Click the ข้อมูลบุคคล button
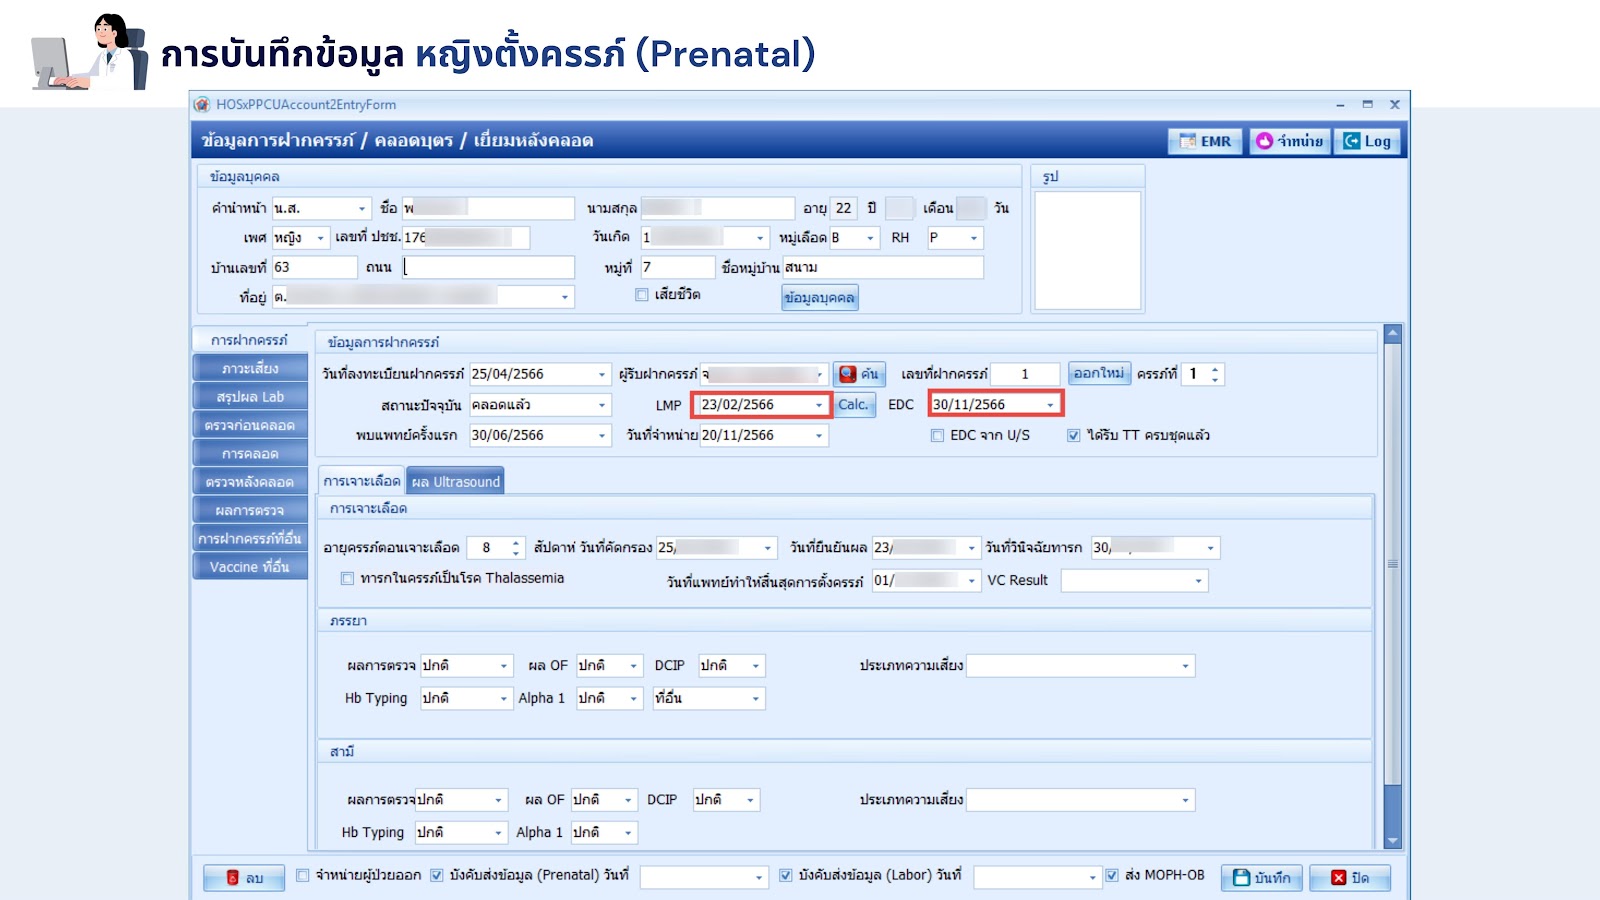The image size is (1600, 900). point(819,298)
